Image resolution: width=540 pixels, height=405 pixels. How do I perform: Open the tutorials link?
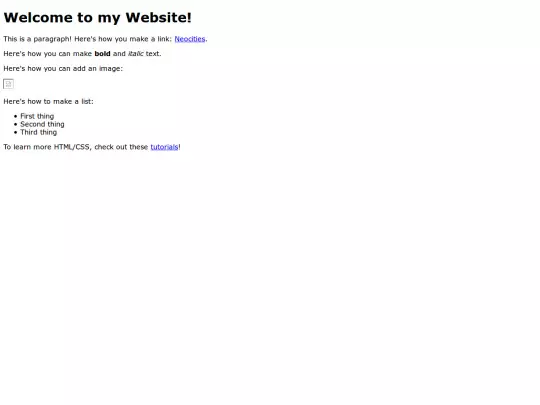164,147
